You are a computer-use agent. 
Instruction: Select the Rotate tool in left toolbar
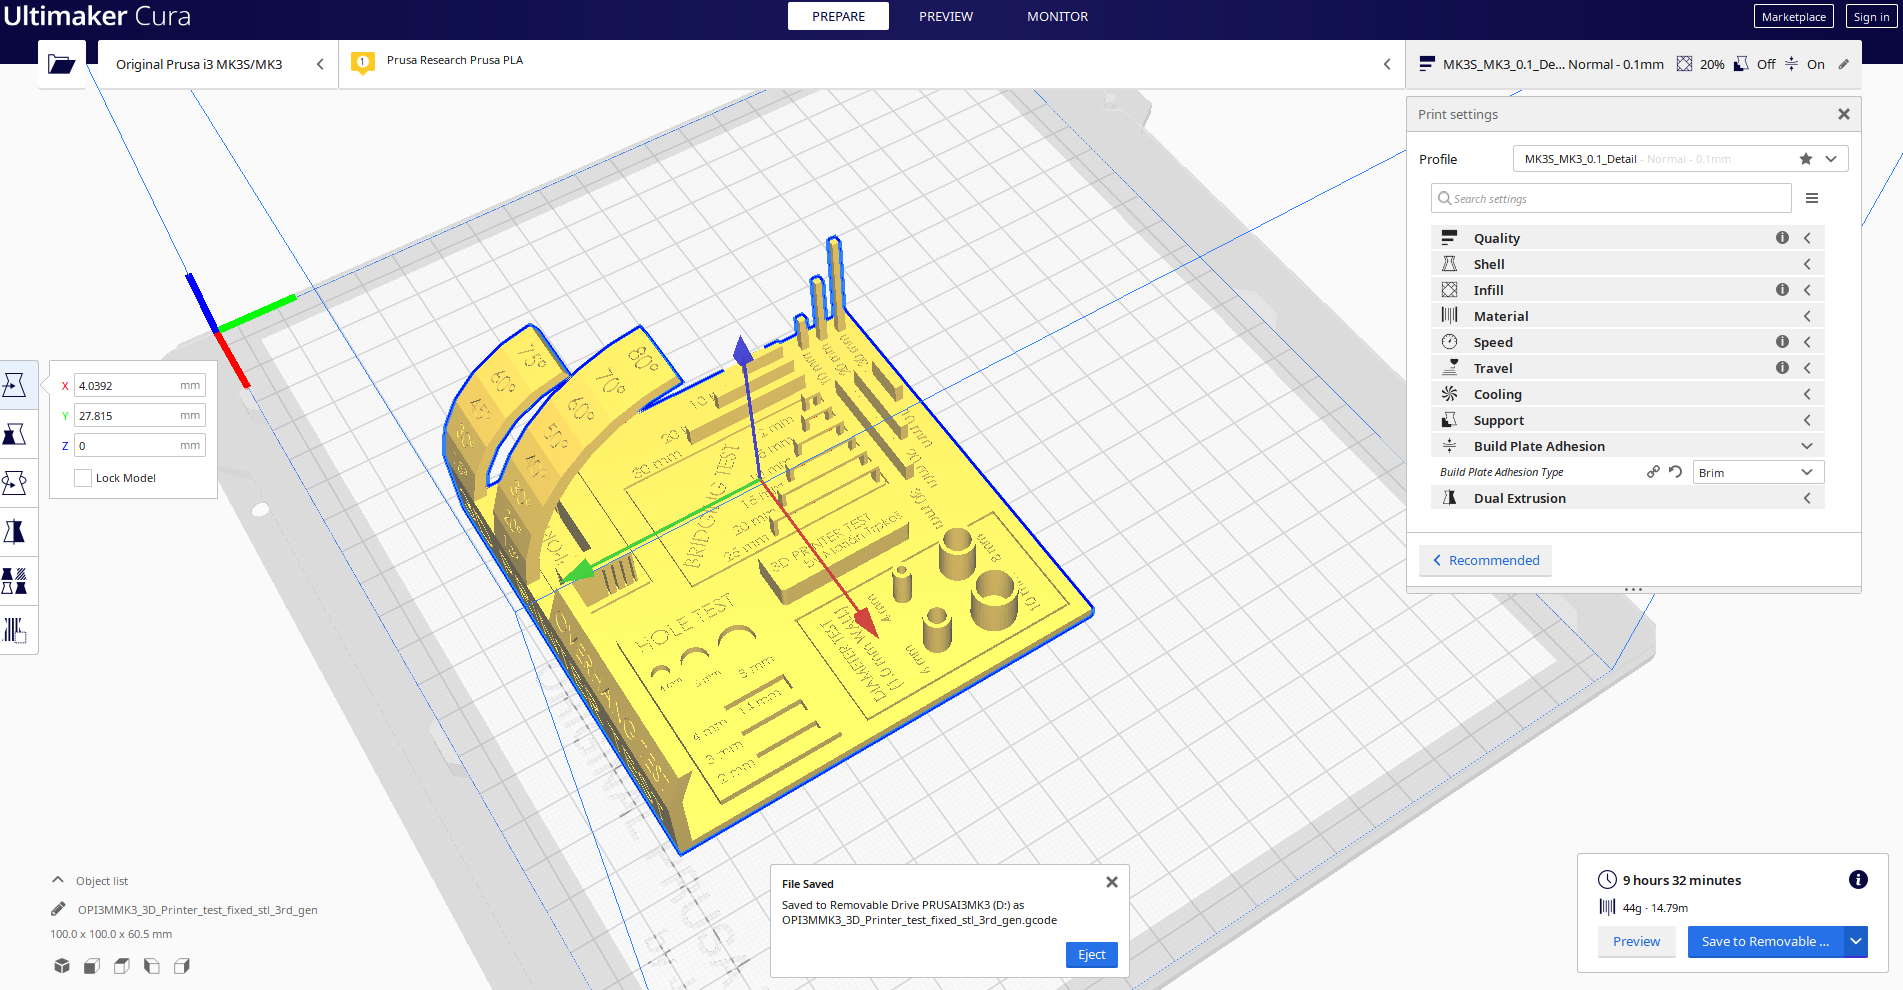[15, 483]
